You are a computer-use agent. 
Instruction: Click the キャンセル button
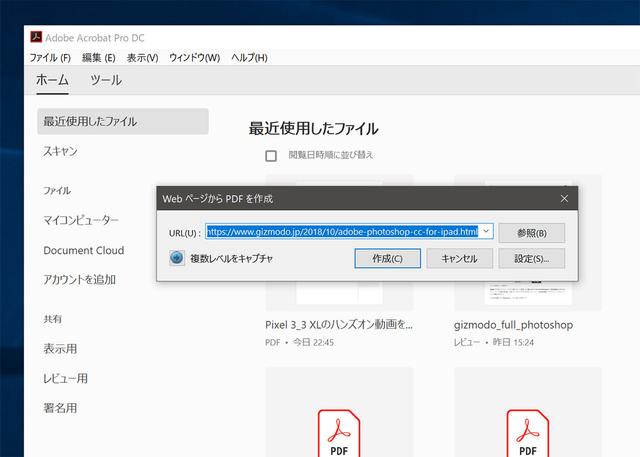pyautogui.click(x=460, y=258)
